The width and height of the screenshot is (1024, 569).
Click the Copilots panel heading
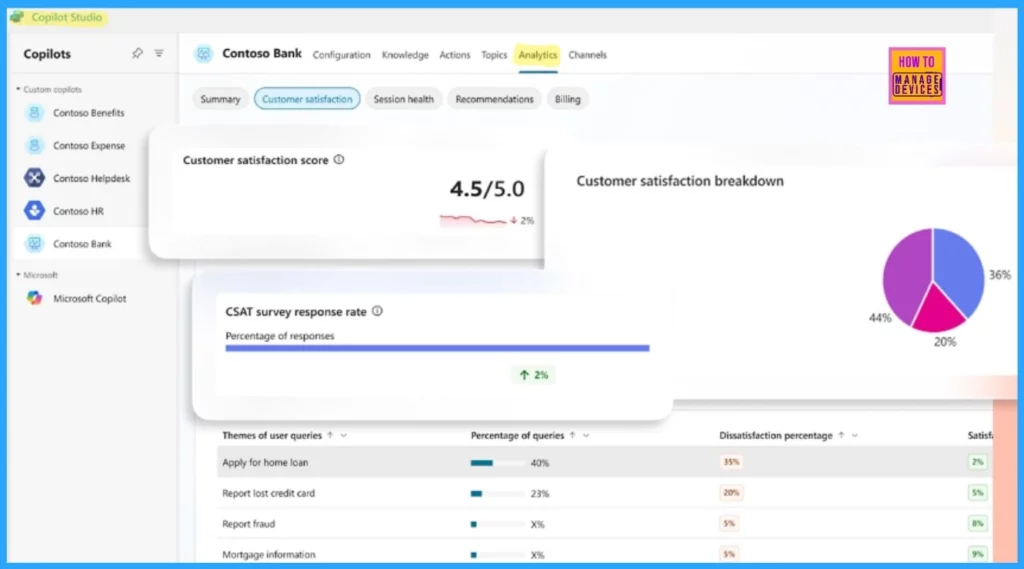coord(47,54)
